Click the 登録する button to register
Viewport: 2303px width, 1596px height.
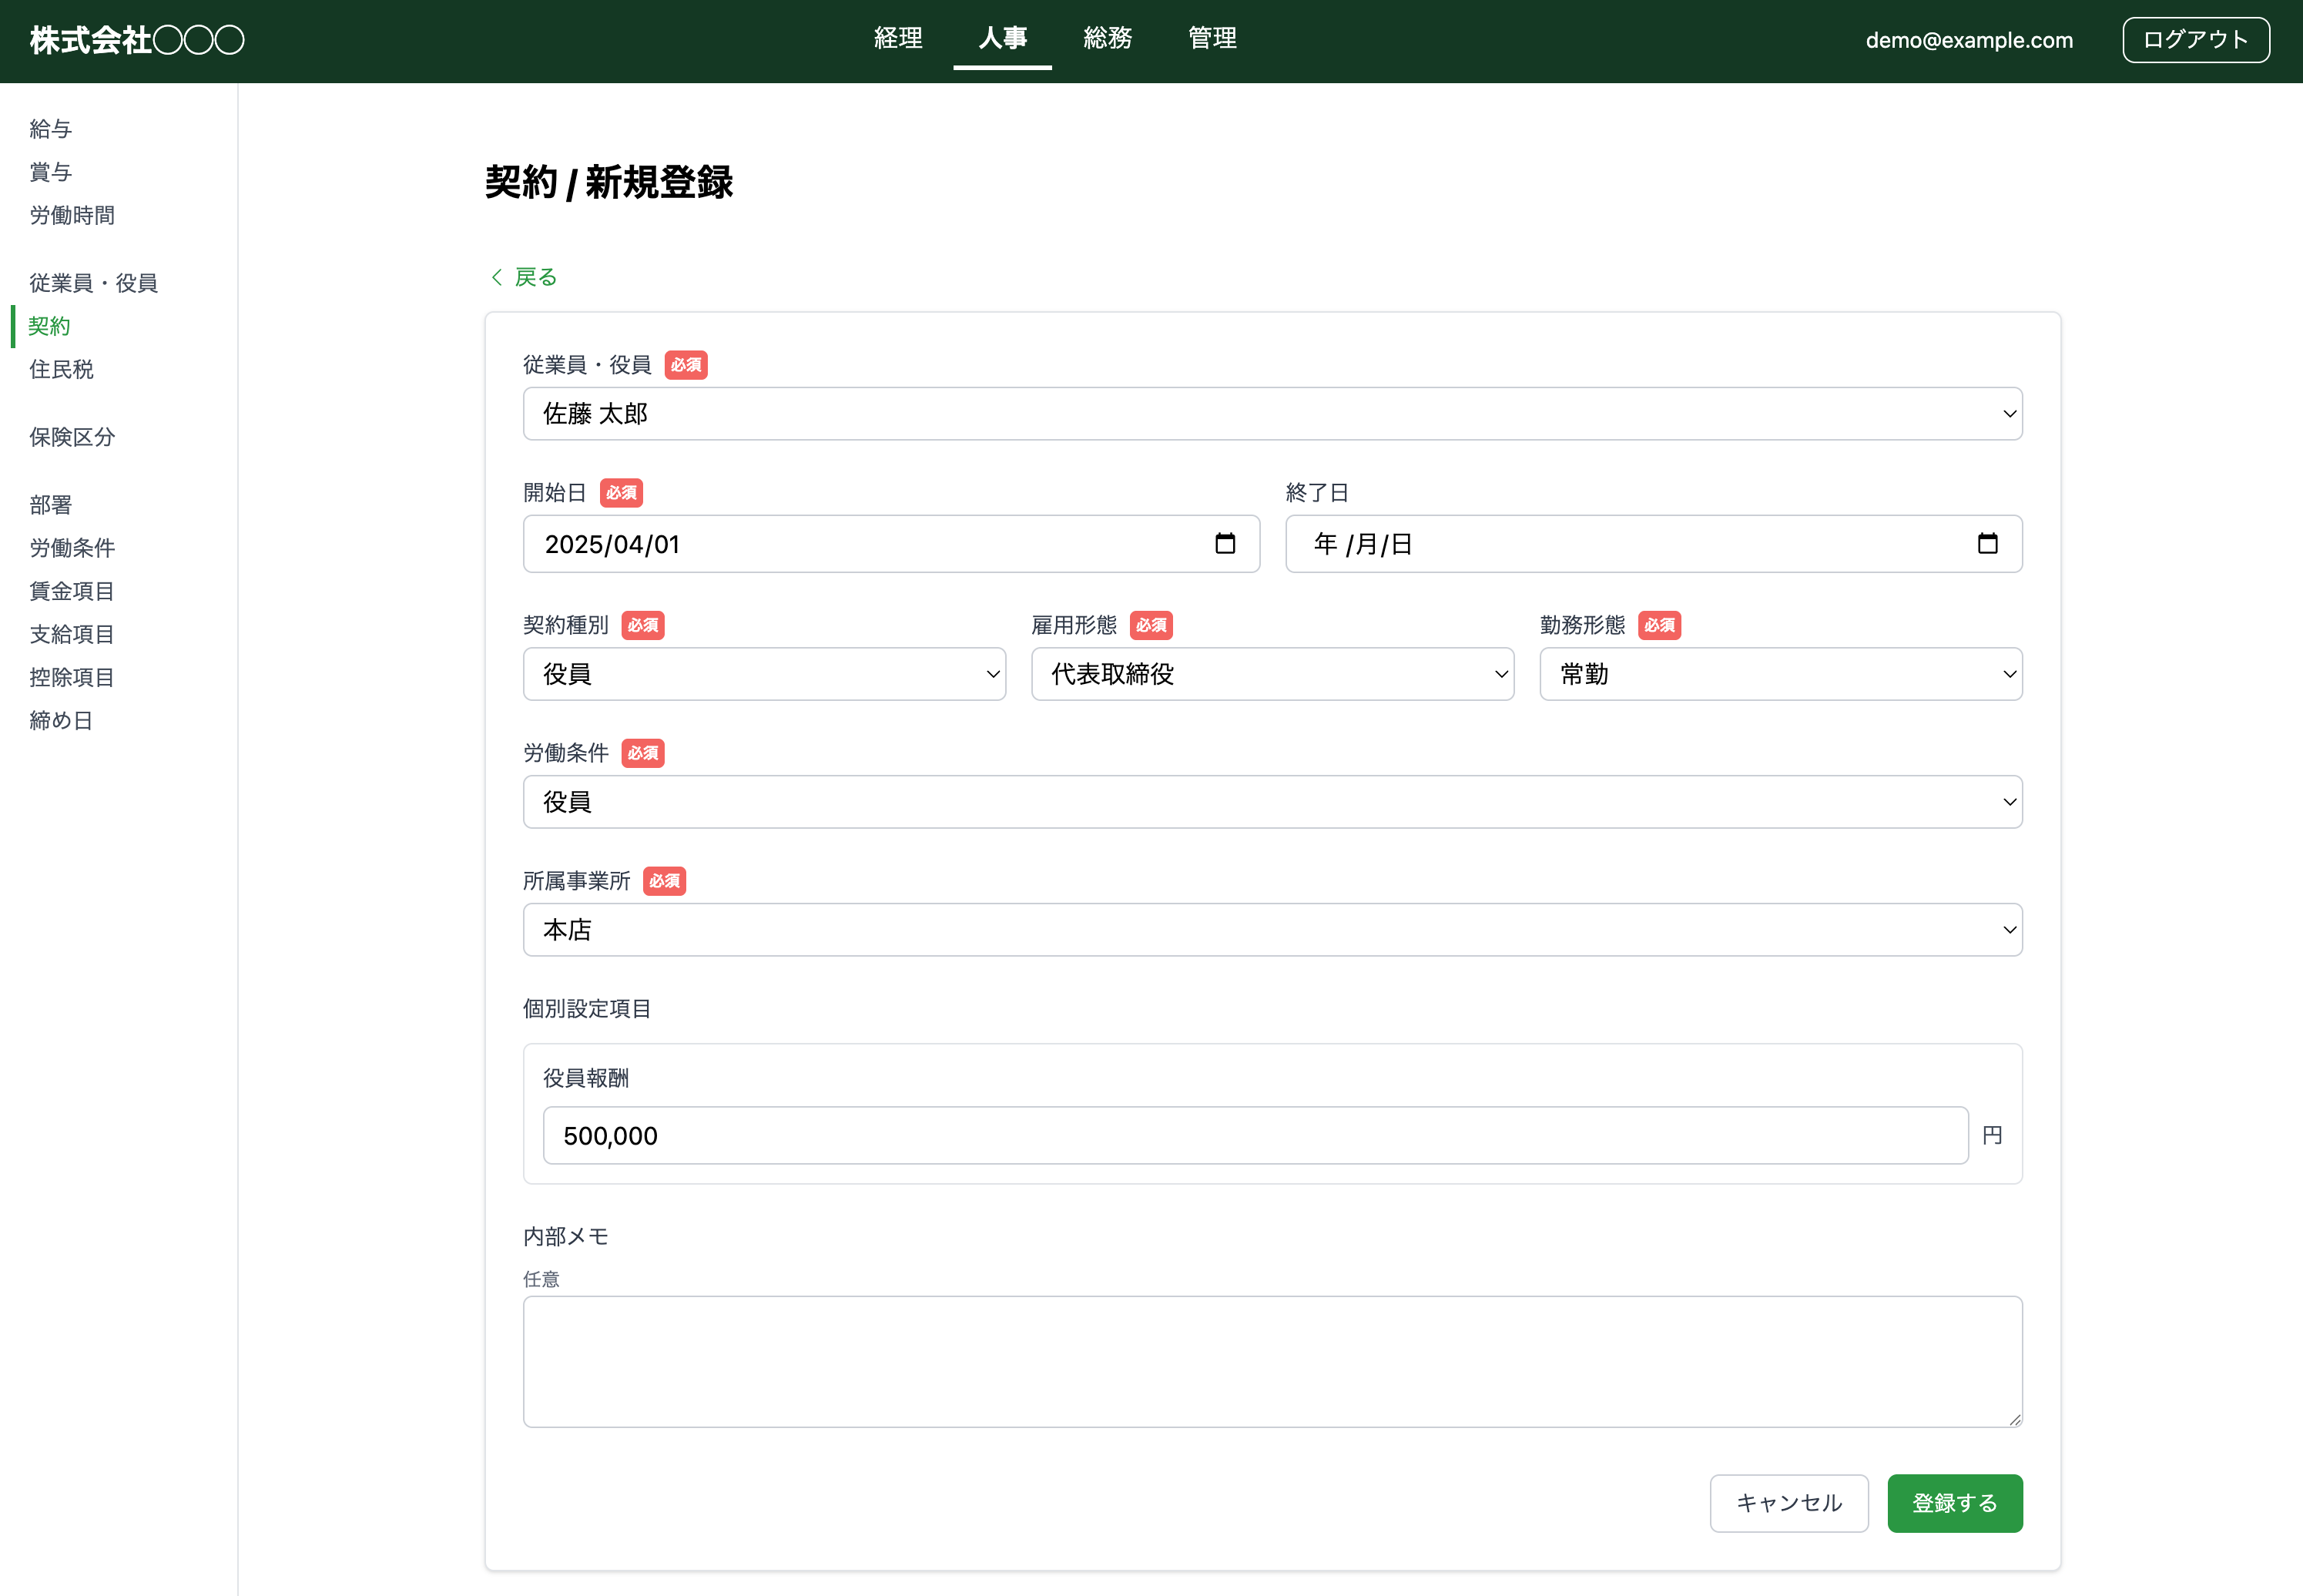(1953, 1503)
